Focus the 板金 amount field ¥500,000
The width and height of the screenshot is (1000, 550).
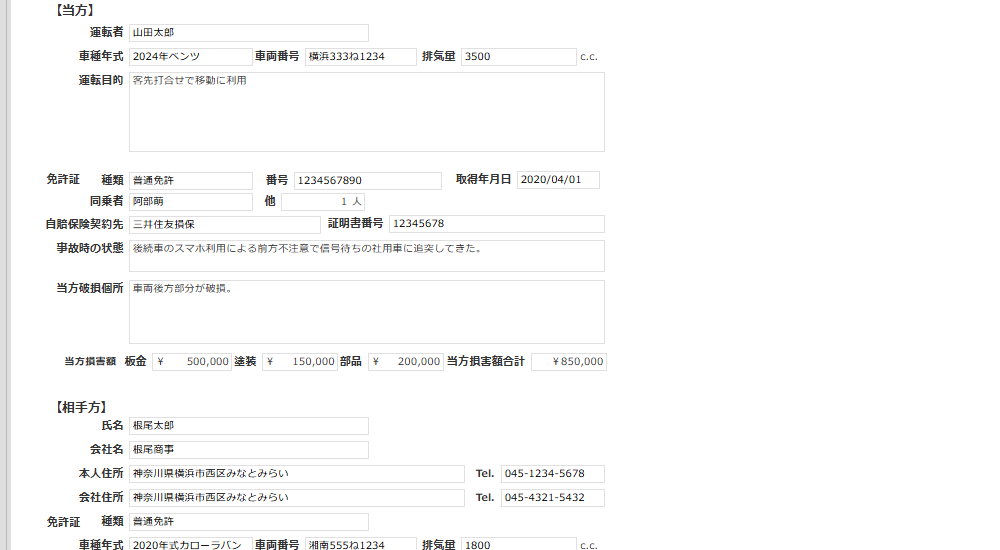click(x=192, y=362)
